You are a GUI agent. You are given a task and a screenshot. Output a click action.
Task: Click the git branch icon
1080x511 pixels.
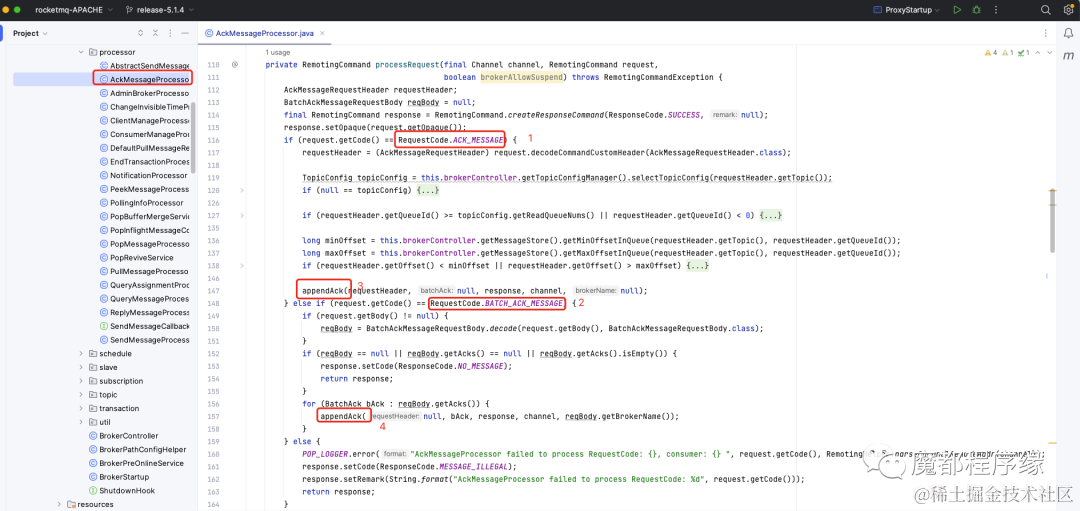coord(129,10)
